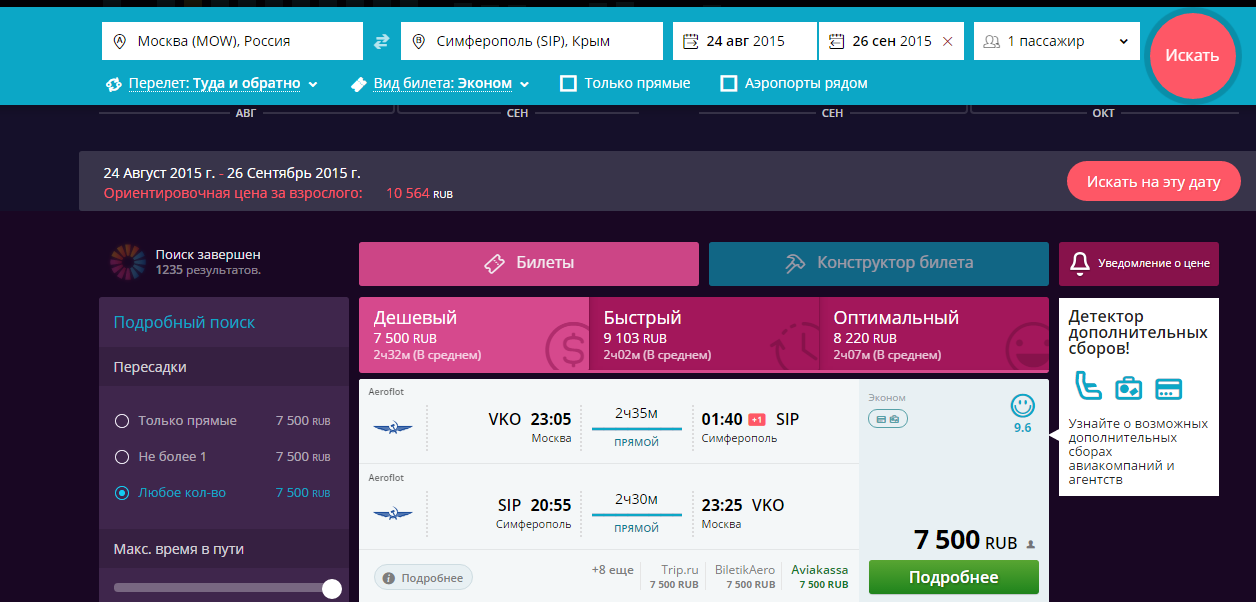Viewport: 1256px width, 602px height.
Task: Click the calendar icon beside 24 авг 2015
Action: [690, 42]
